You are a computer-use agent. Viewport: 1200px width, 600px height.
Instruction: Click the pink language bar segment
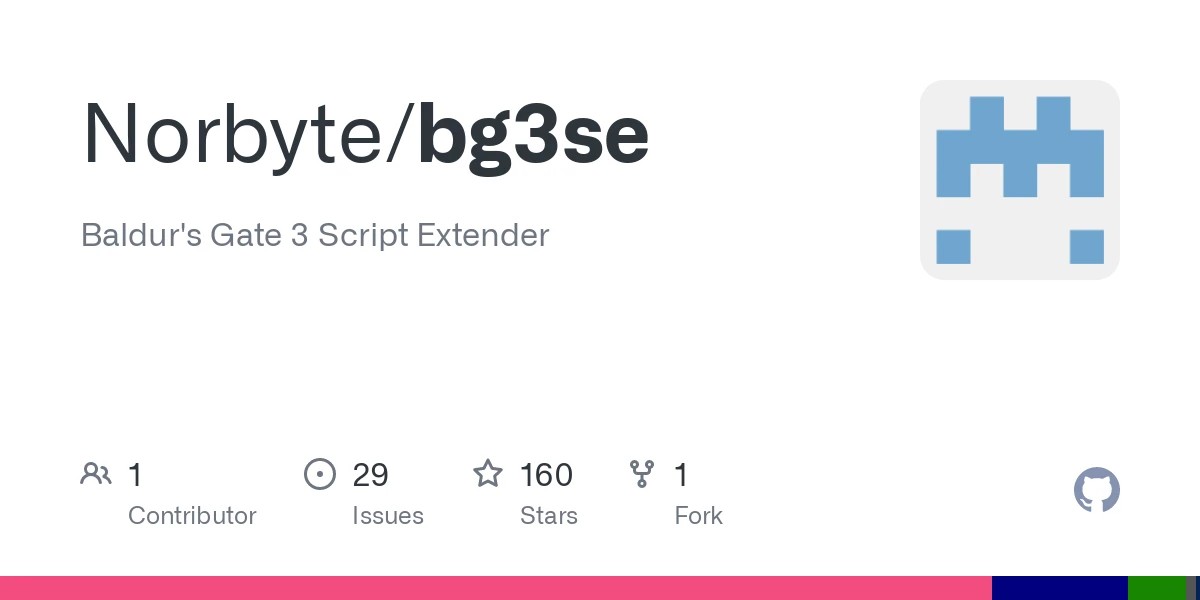[496, 588]
